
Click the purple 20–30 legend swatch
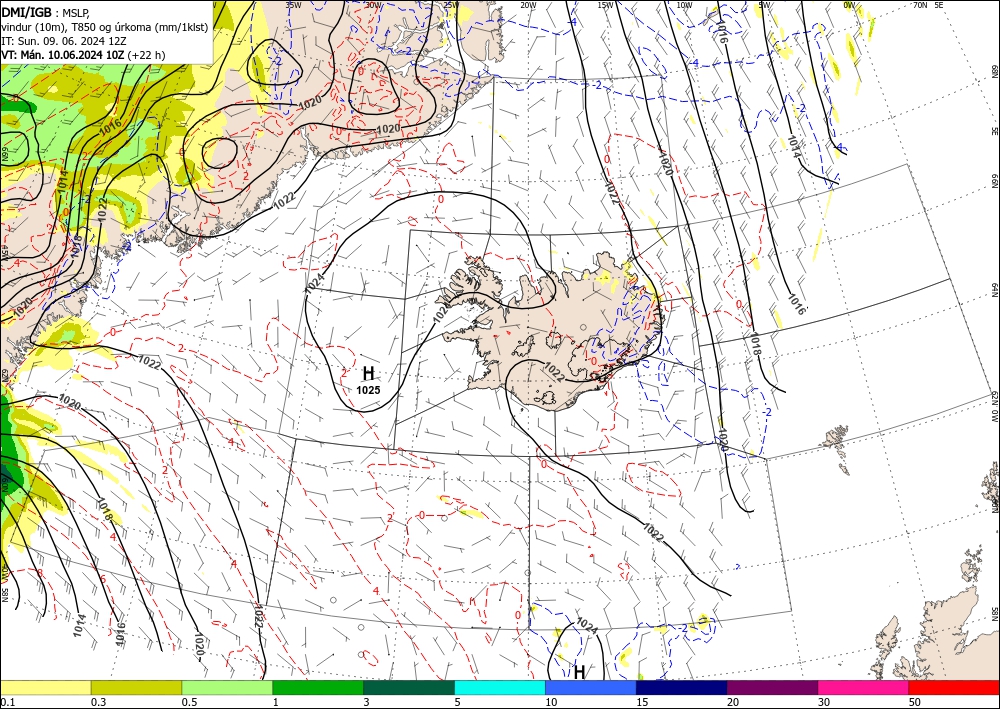click(772, 687)
